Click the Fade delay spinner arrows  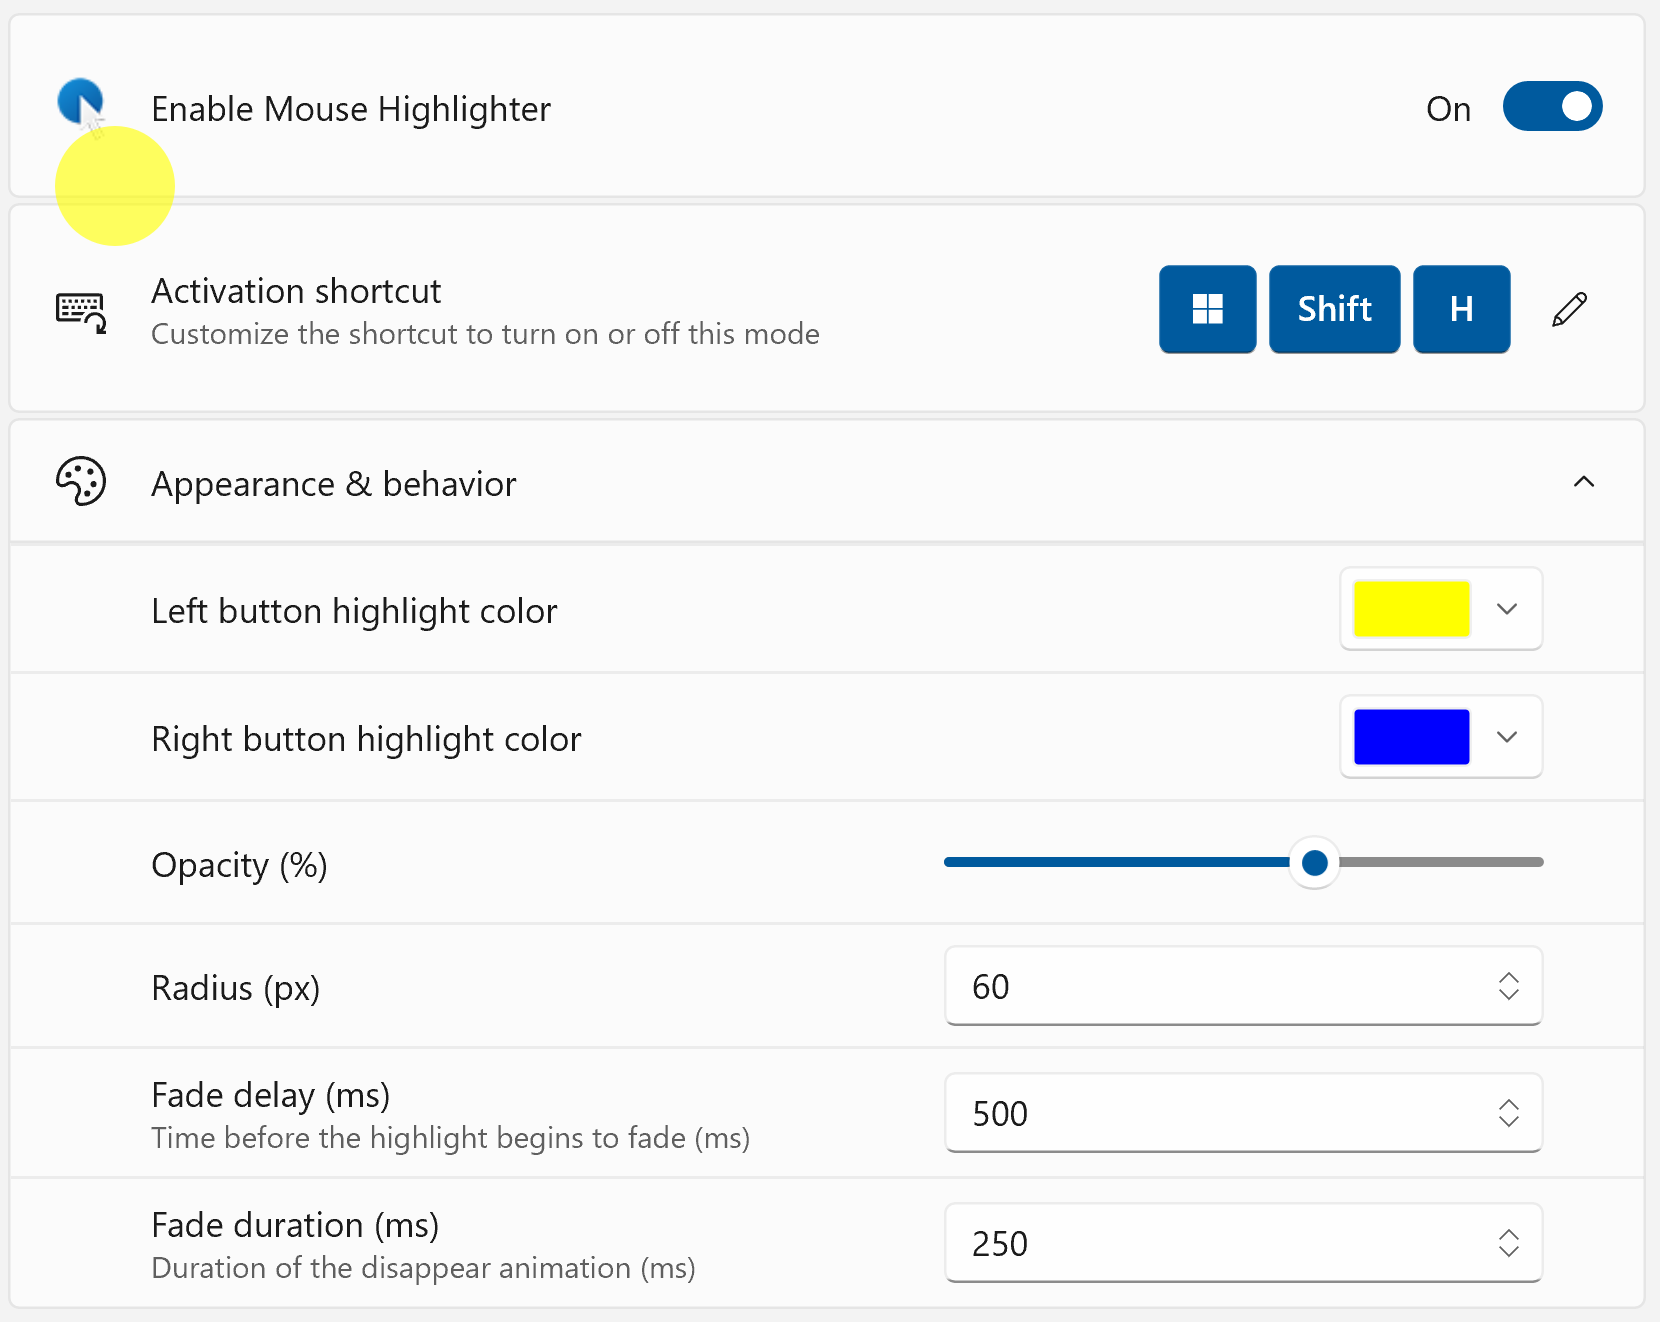tap(1508, 1113)
